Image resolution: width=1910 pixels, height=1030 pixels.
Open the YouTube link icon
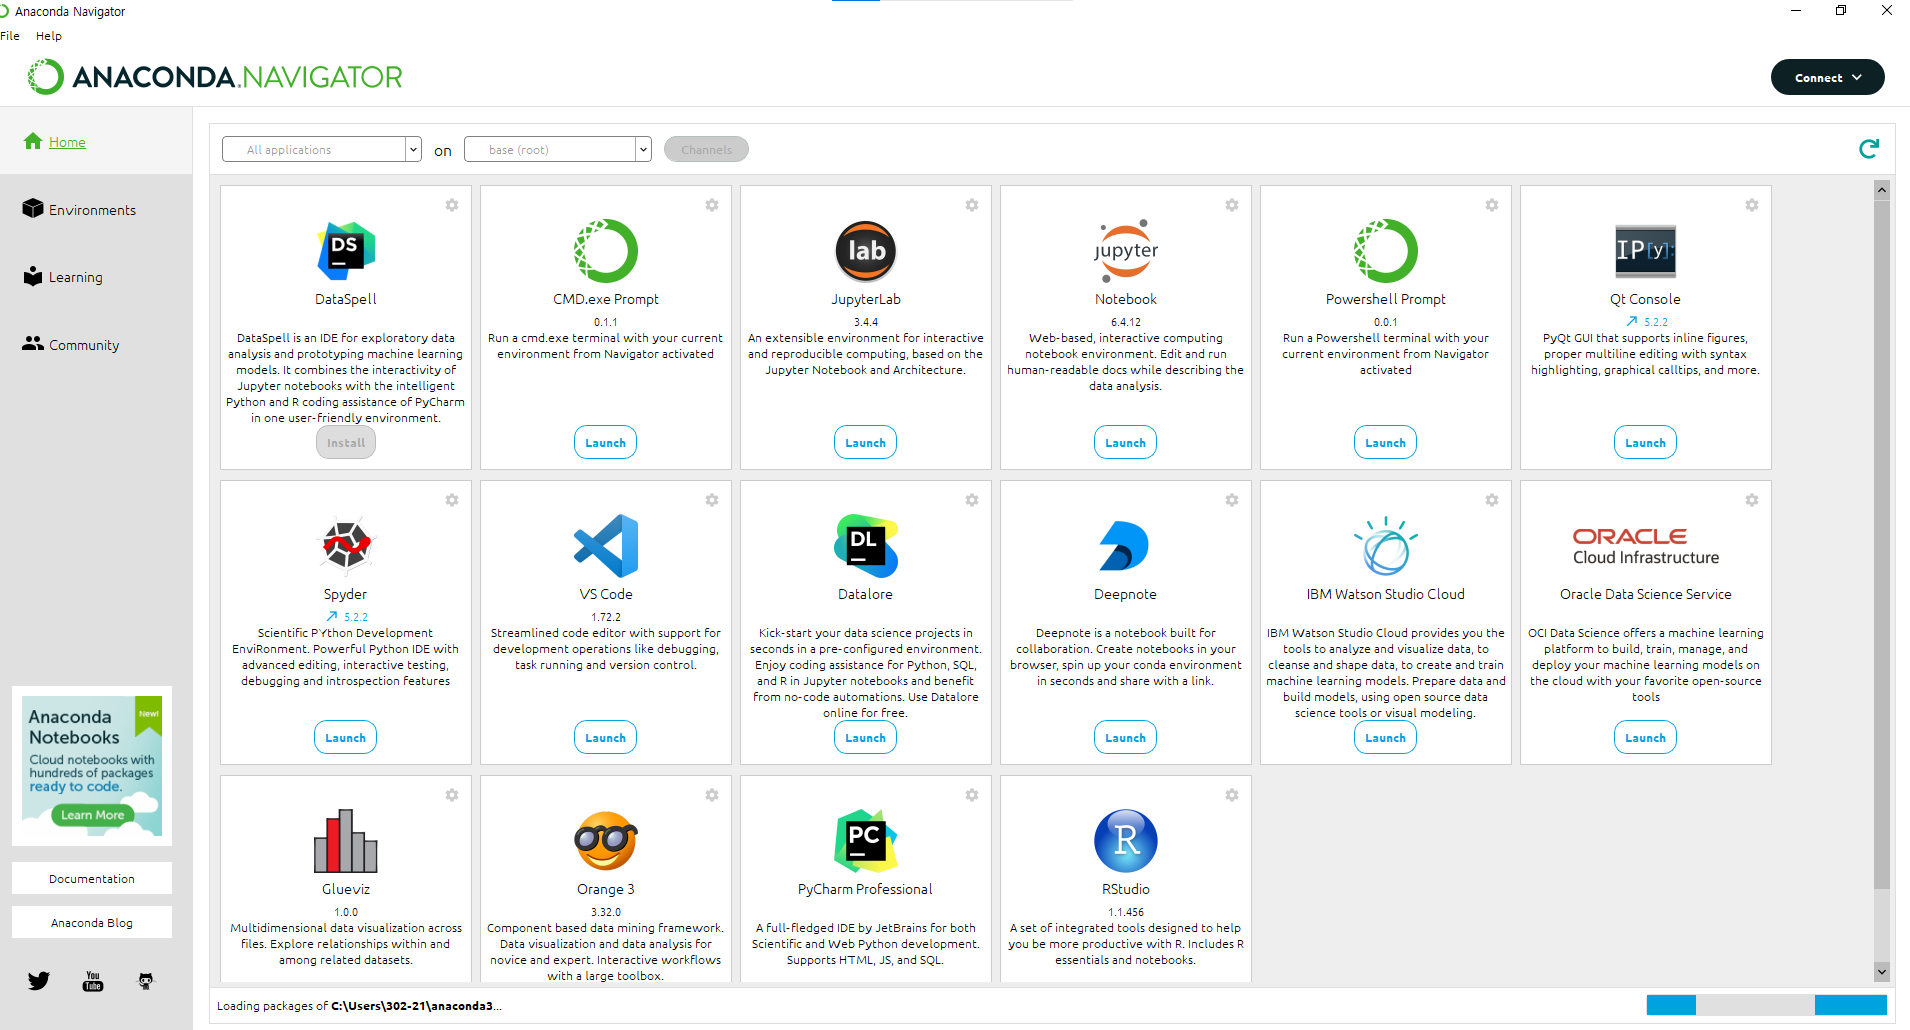click(93, 981)
